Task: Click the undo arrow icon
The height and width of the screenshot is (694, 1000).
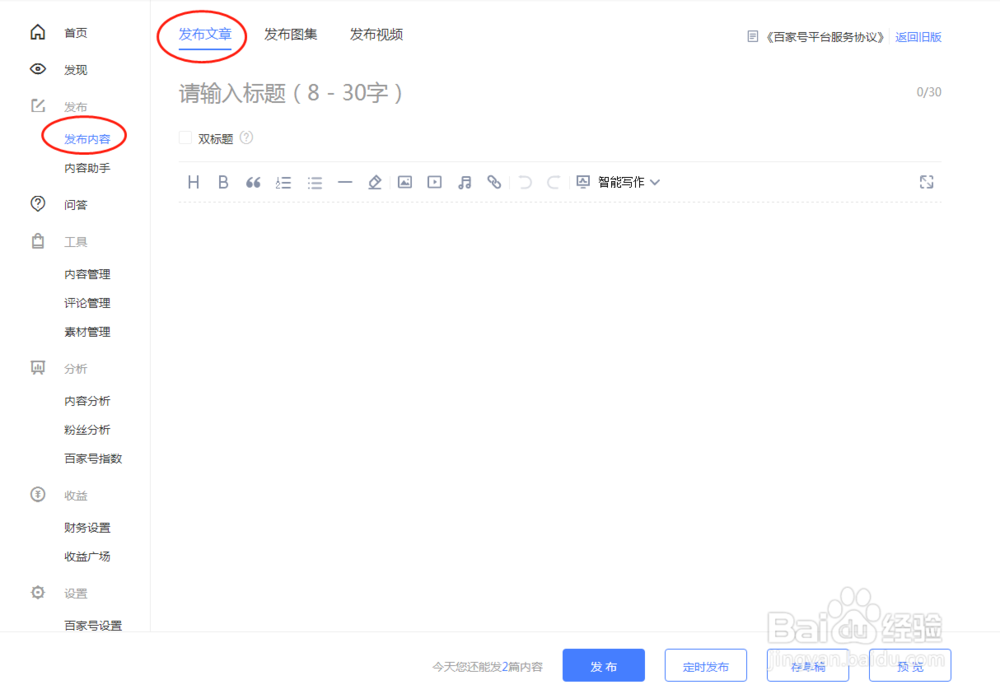Action: tap(523, 182)
